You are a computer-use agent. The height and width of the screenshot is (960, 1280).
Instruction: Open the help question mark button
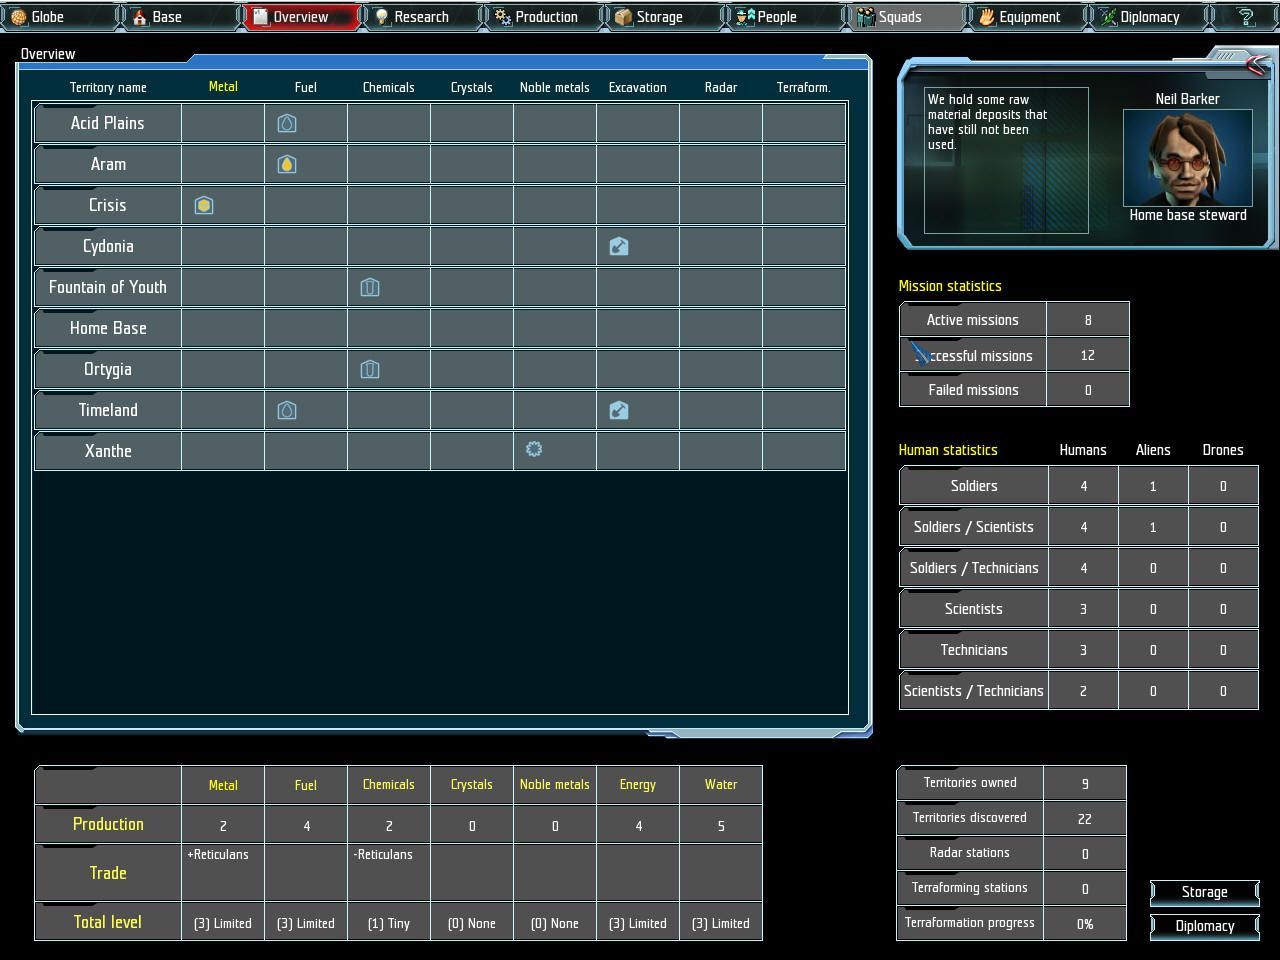tap(1246, 17)
